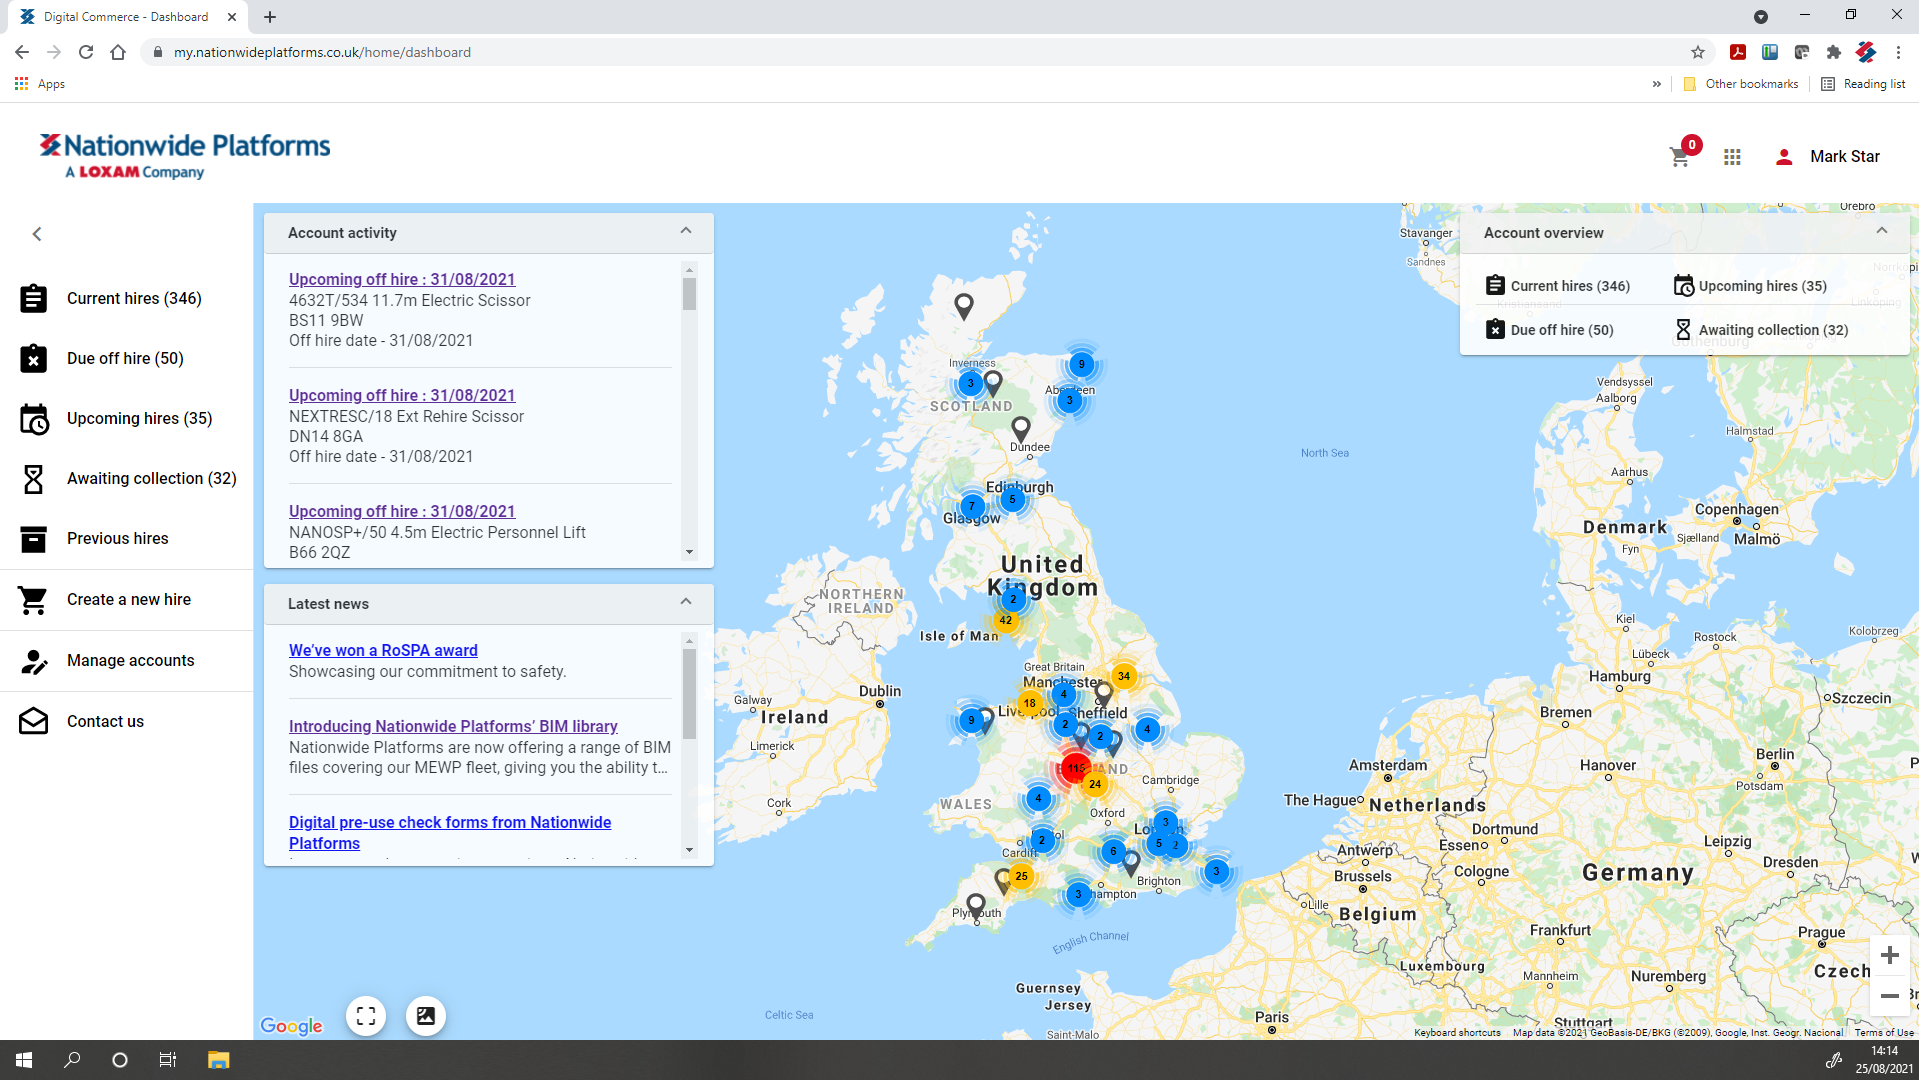Collapse the Latest news panel

pyautogui.click(x=686, y=602)
